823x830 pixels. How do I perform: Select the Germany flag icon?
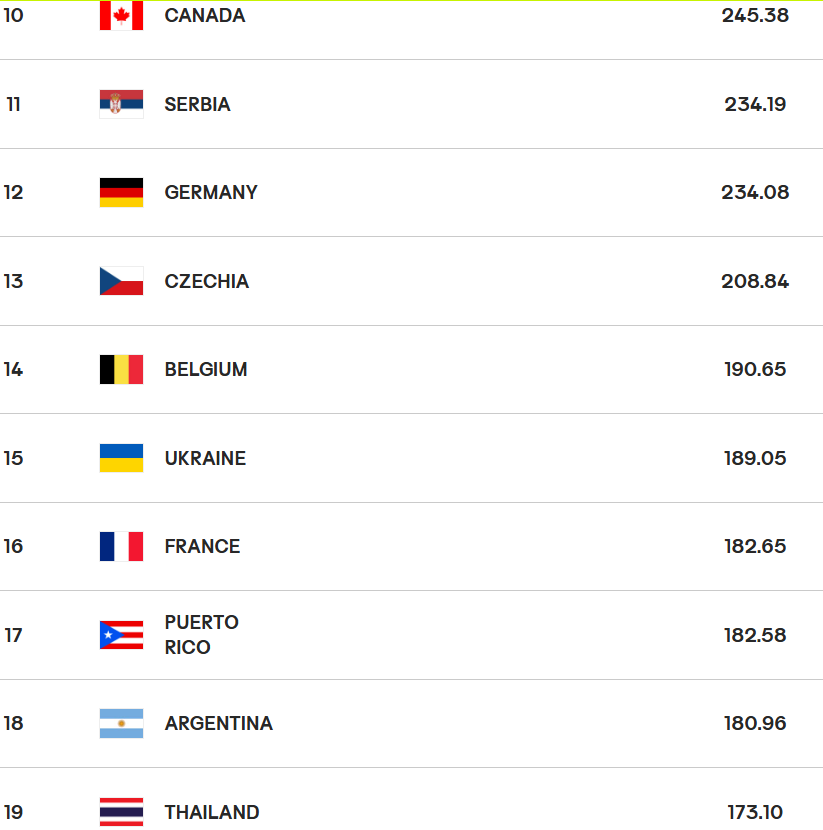pos(121,192)
